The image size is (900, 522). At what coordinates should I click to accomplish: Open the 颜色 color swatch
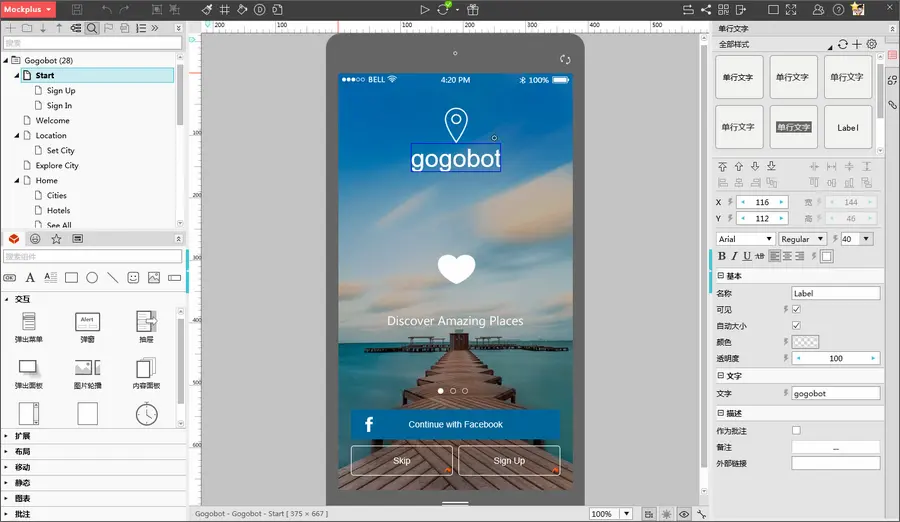[805, 342]
